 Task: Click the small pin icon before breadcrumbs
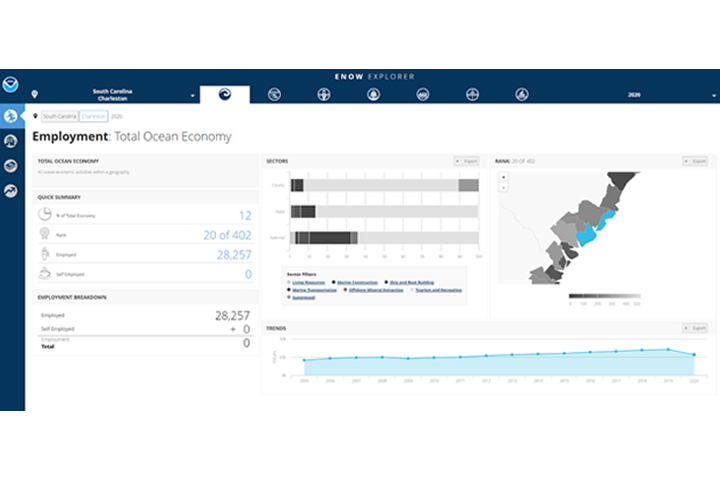[35, 116]
